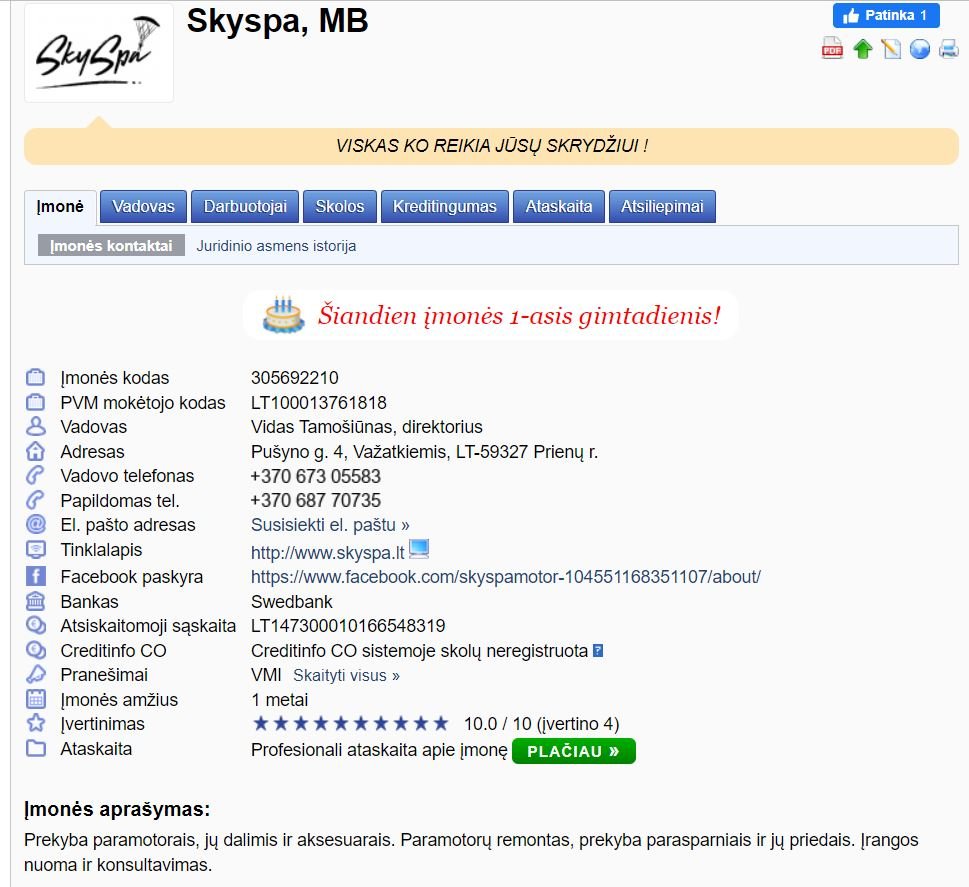Click the Facebook icon beside Facebook paskyra
Viewport: 969px width, 887px height.
(36, 576)
